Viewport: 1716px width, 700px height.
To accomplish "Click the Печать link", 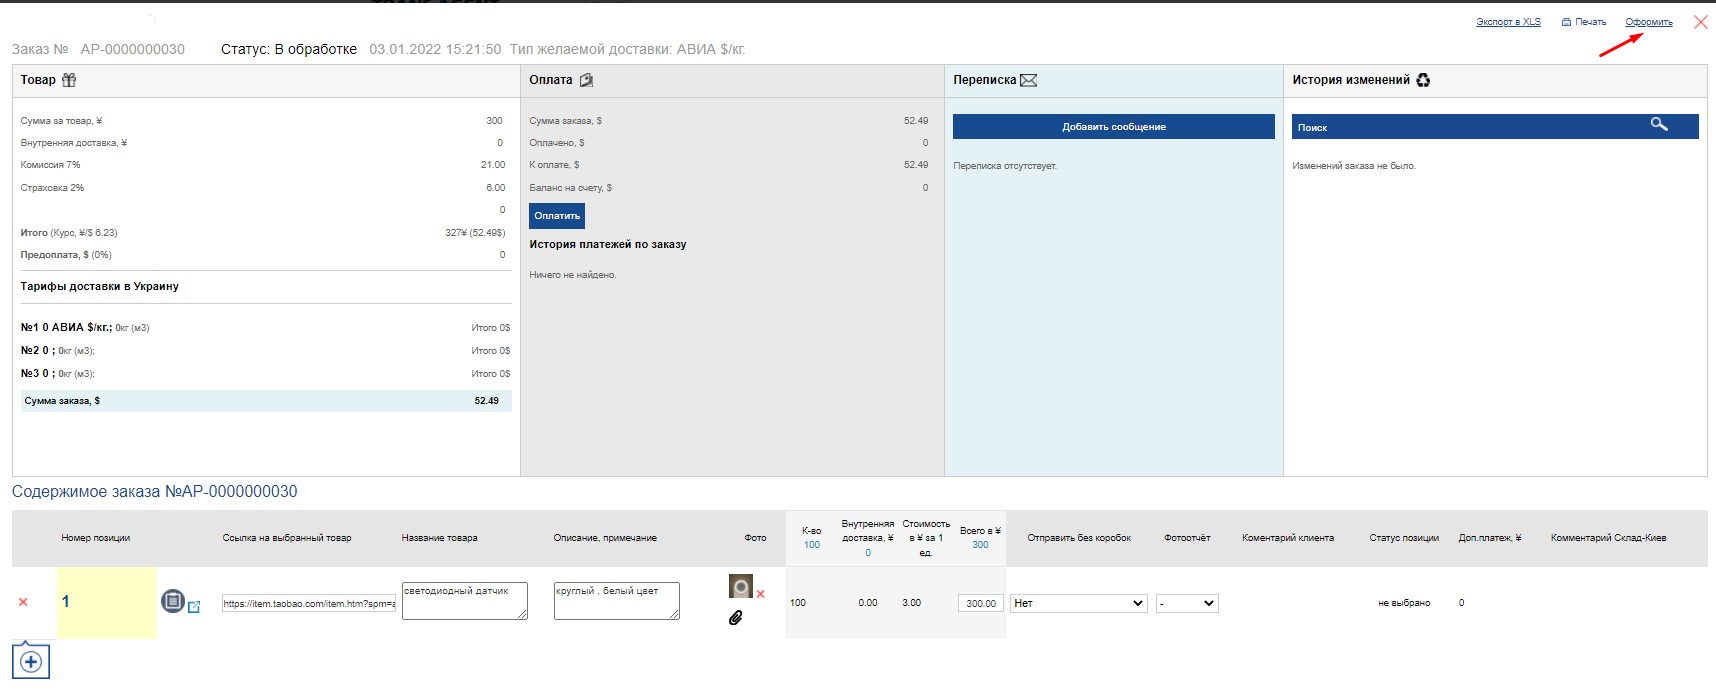I will tap(1584, 22).
